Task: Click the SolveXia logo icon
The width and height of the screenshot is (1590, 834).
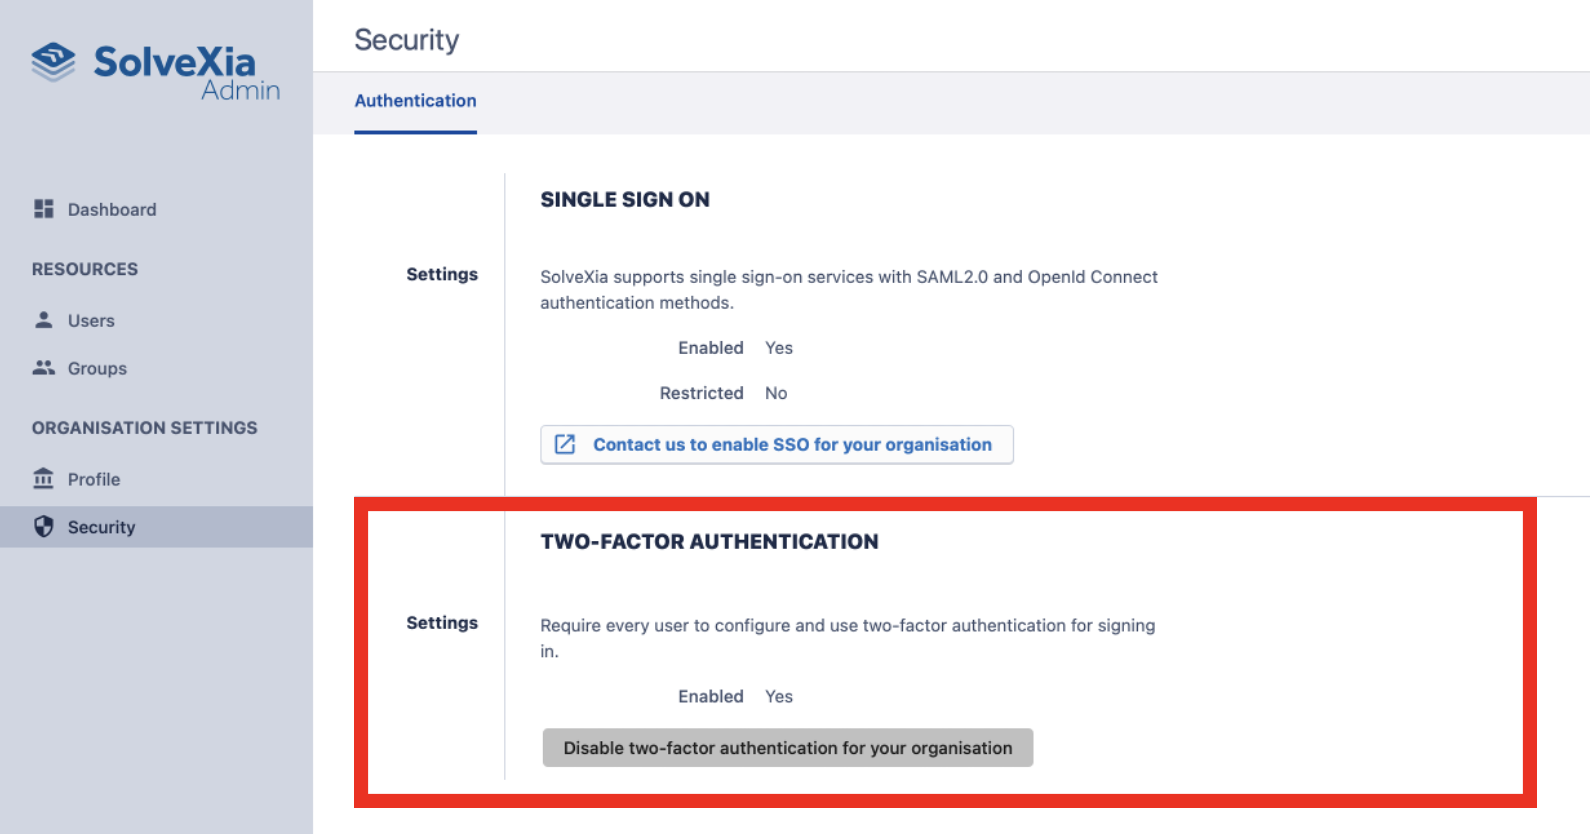Action: pyautogui.click(x=53, y=62)
